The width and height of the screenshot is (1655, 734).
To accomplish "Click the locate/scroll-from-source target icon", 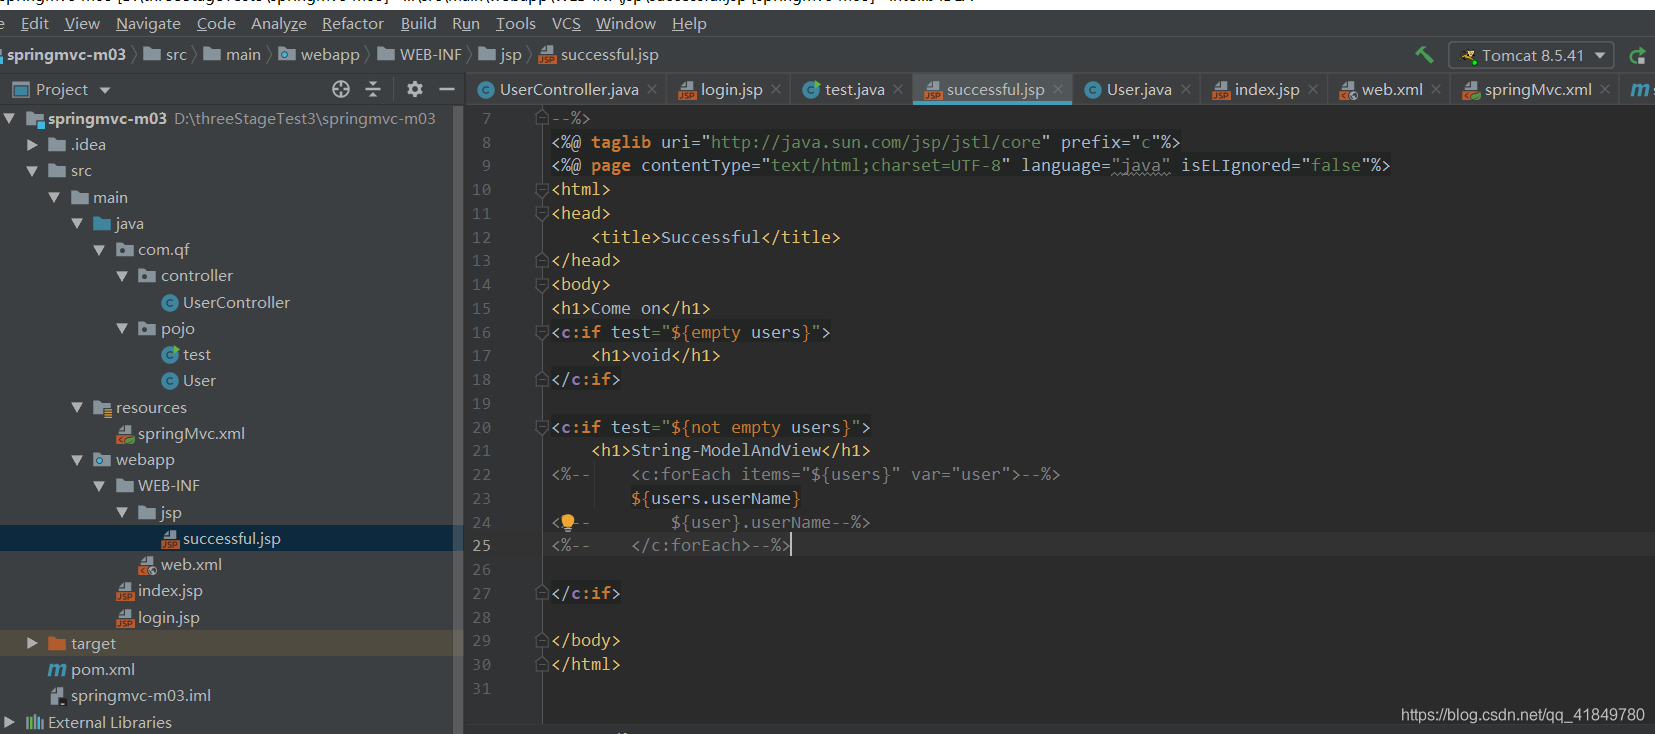I will [341, 89].
